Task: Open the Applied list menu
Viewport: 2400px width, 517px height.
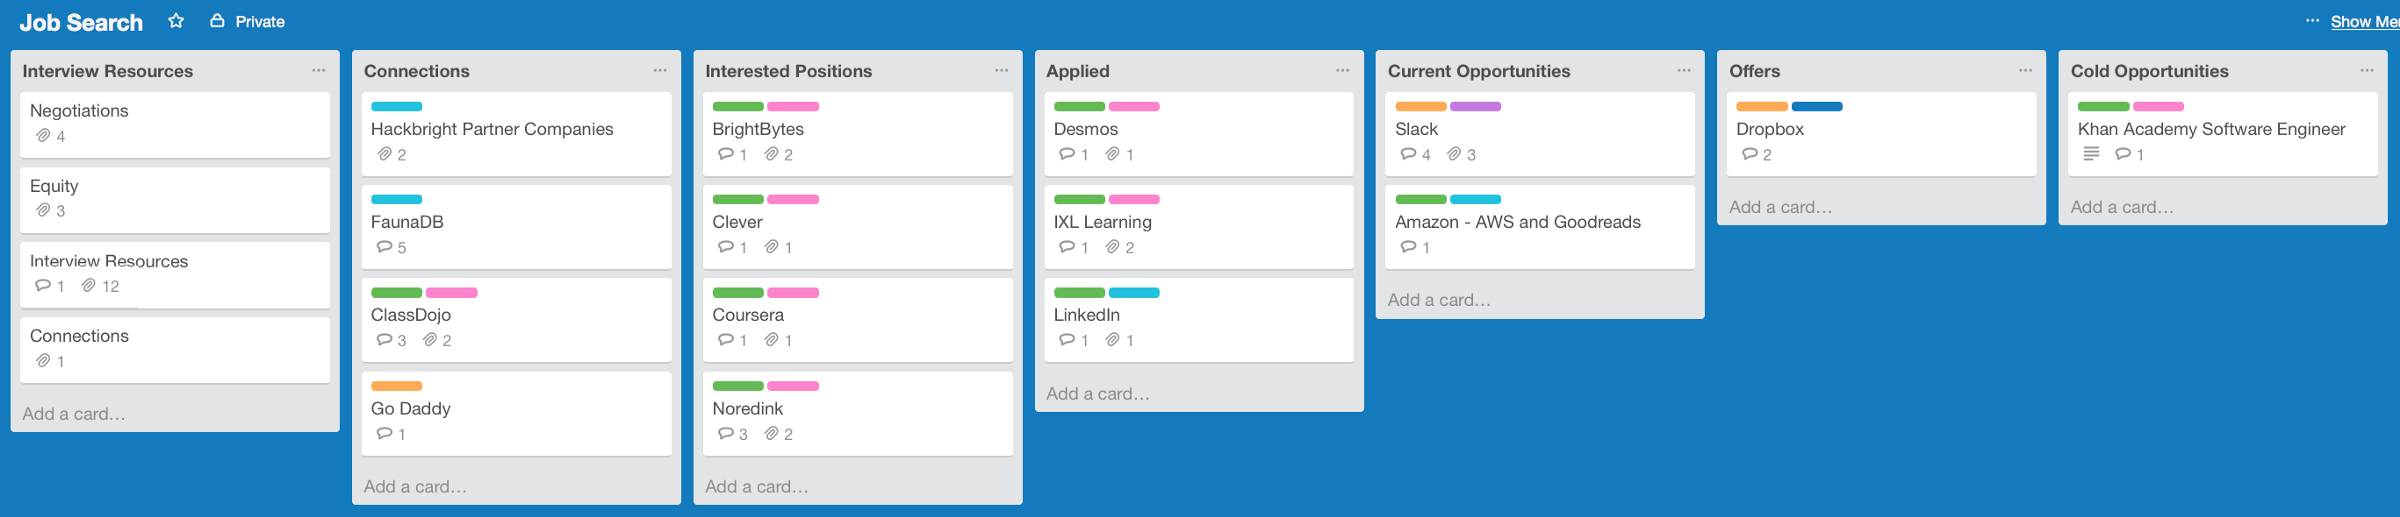Action: point(1342,71)
